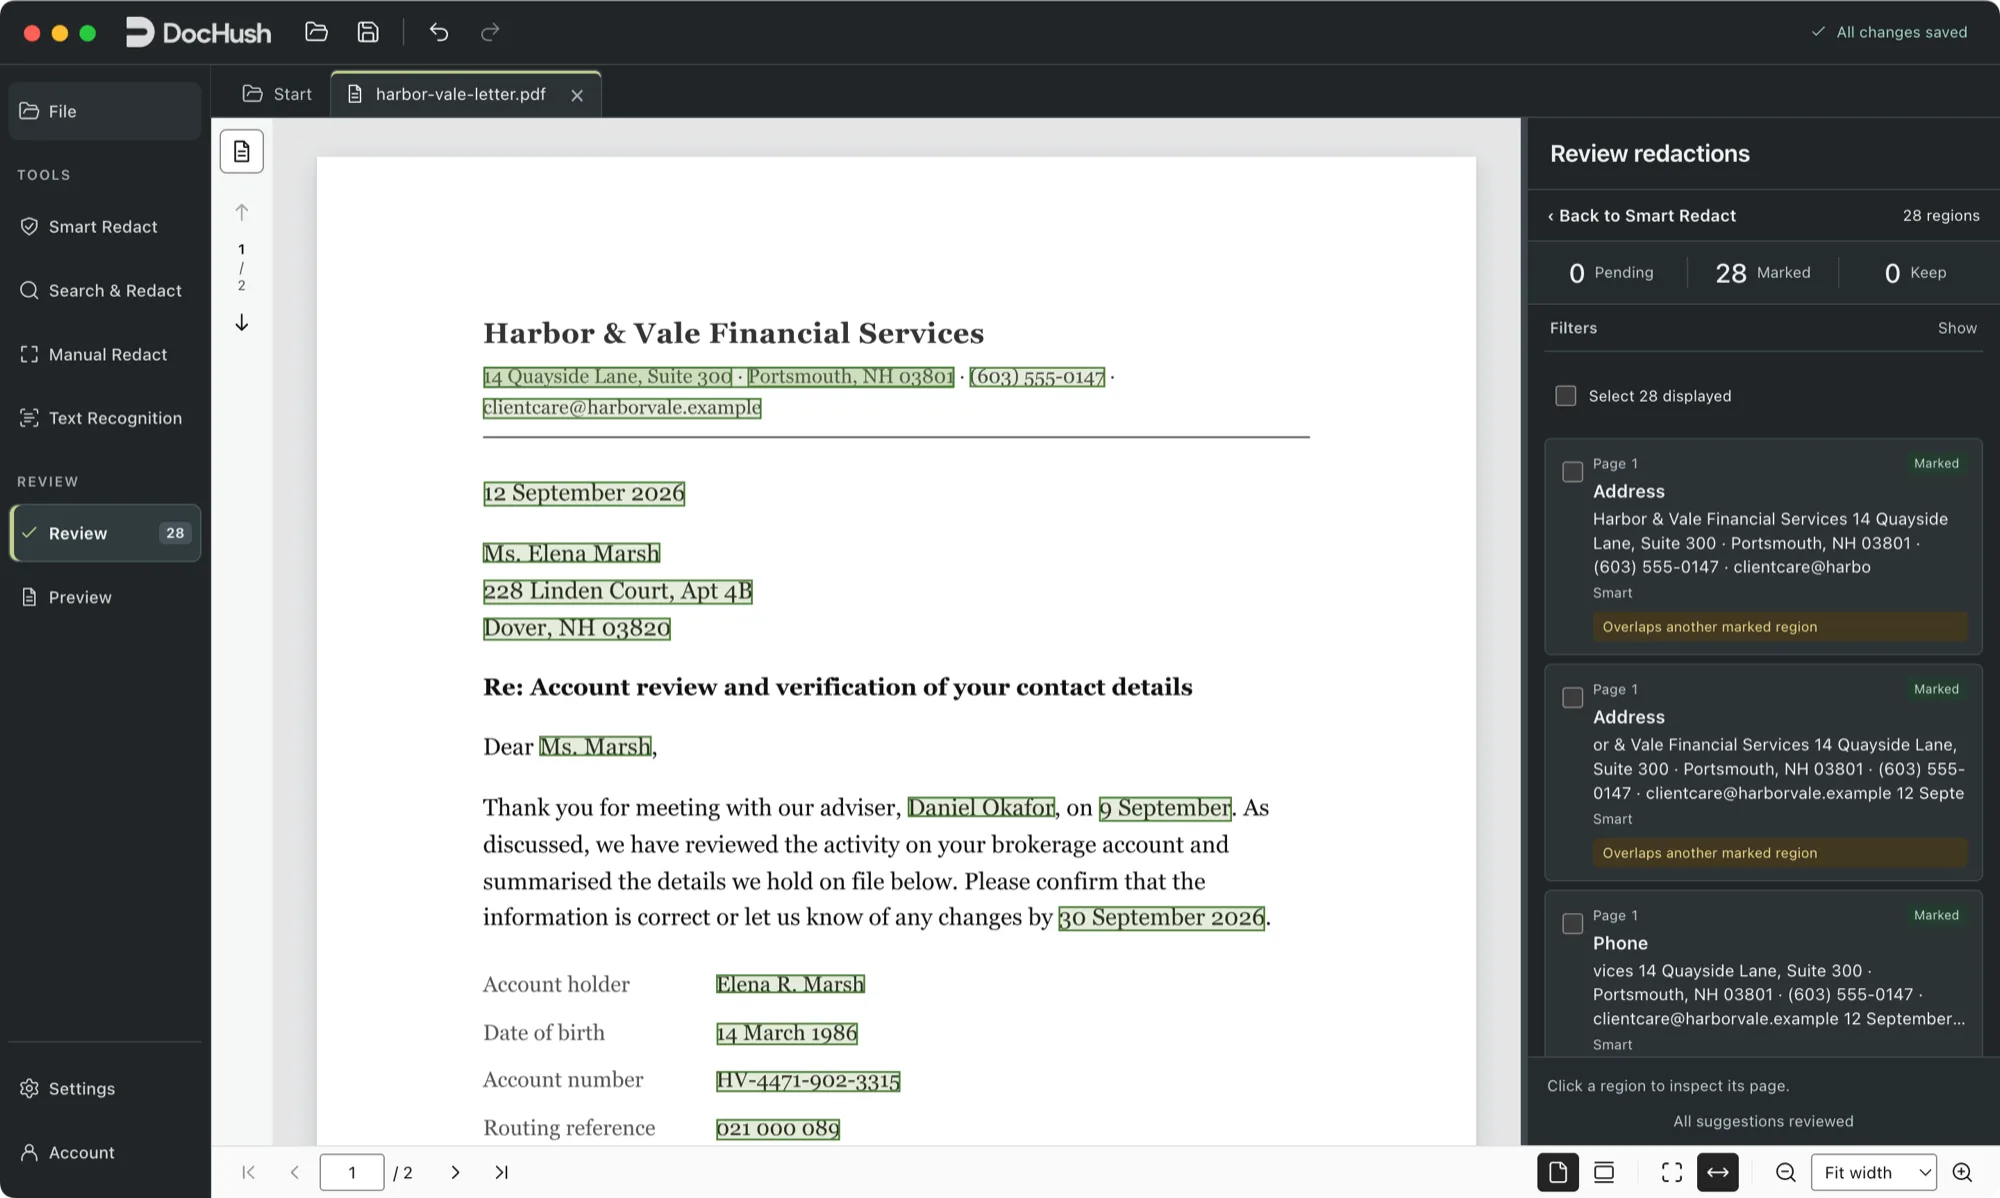Advance to the next page chevron
Image resolution: width=2000 pixels, height=1198 pixels.
pos(455,1172)
